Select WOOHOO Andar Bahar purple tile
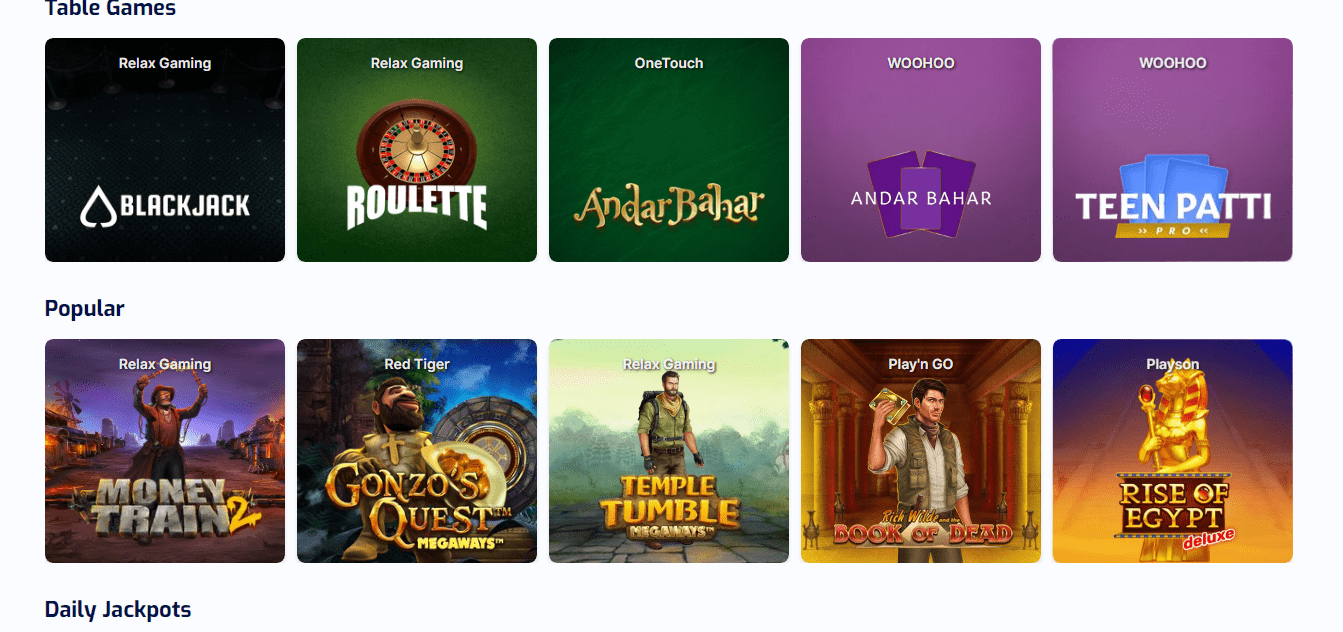 coord(921,150)
